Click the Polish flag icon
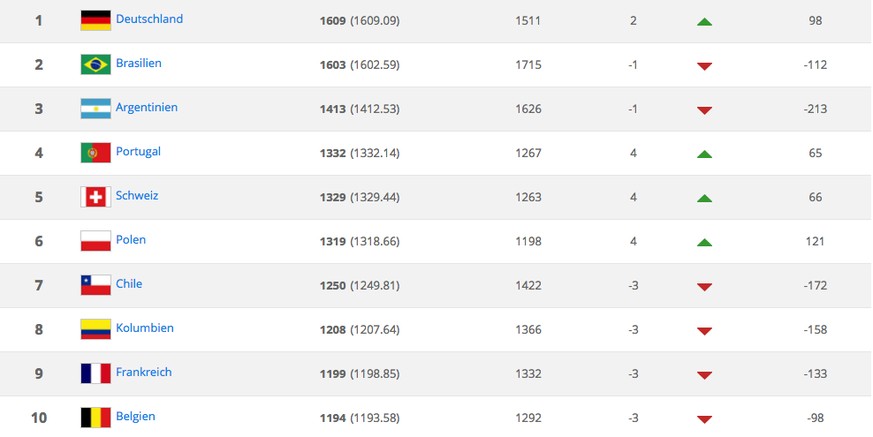The image size is (873, 437). [x=95, y=241]
